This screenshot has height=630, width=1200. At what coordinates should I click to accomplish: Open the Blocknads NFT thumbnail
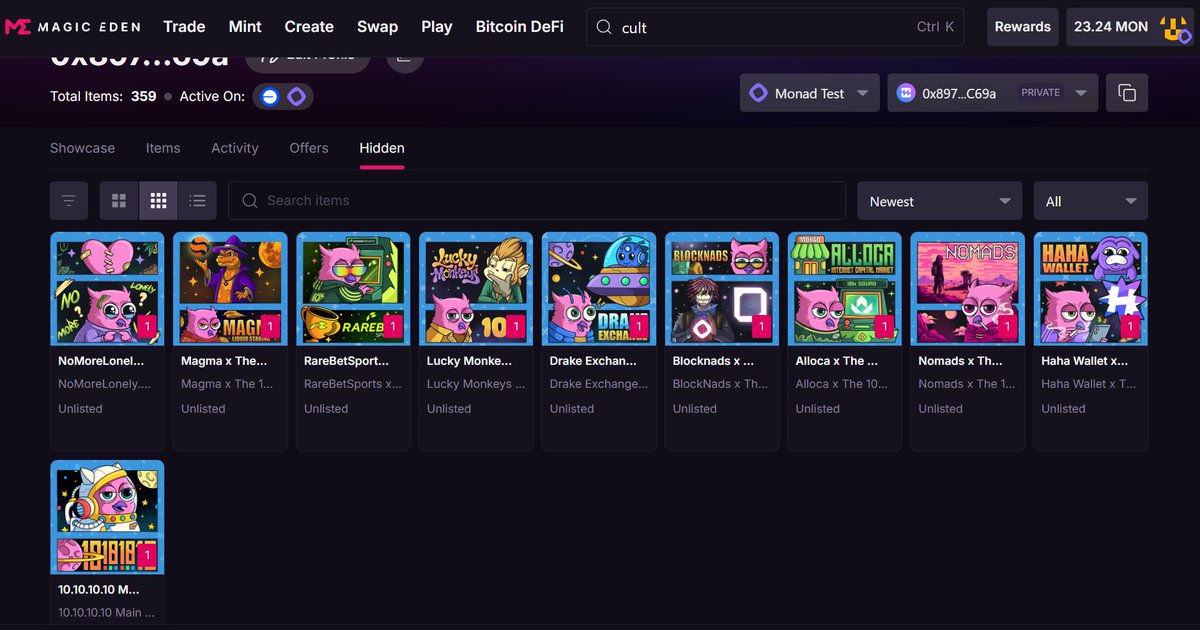coord(722,289)
